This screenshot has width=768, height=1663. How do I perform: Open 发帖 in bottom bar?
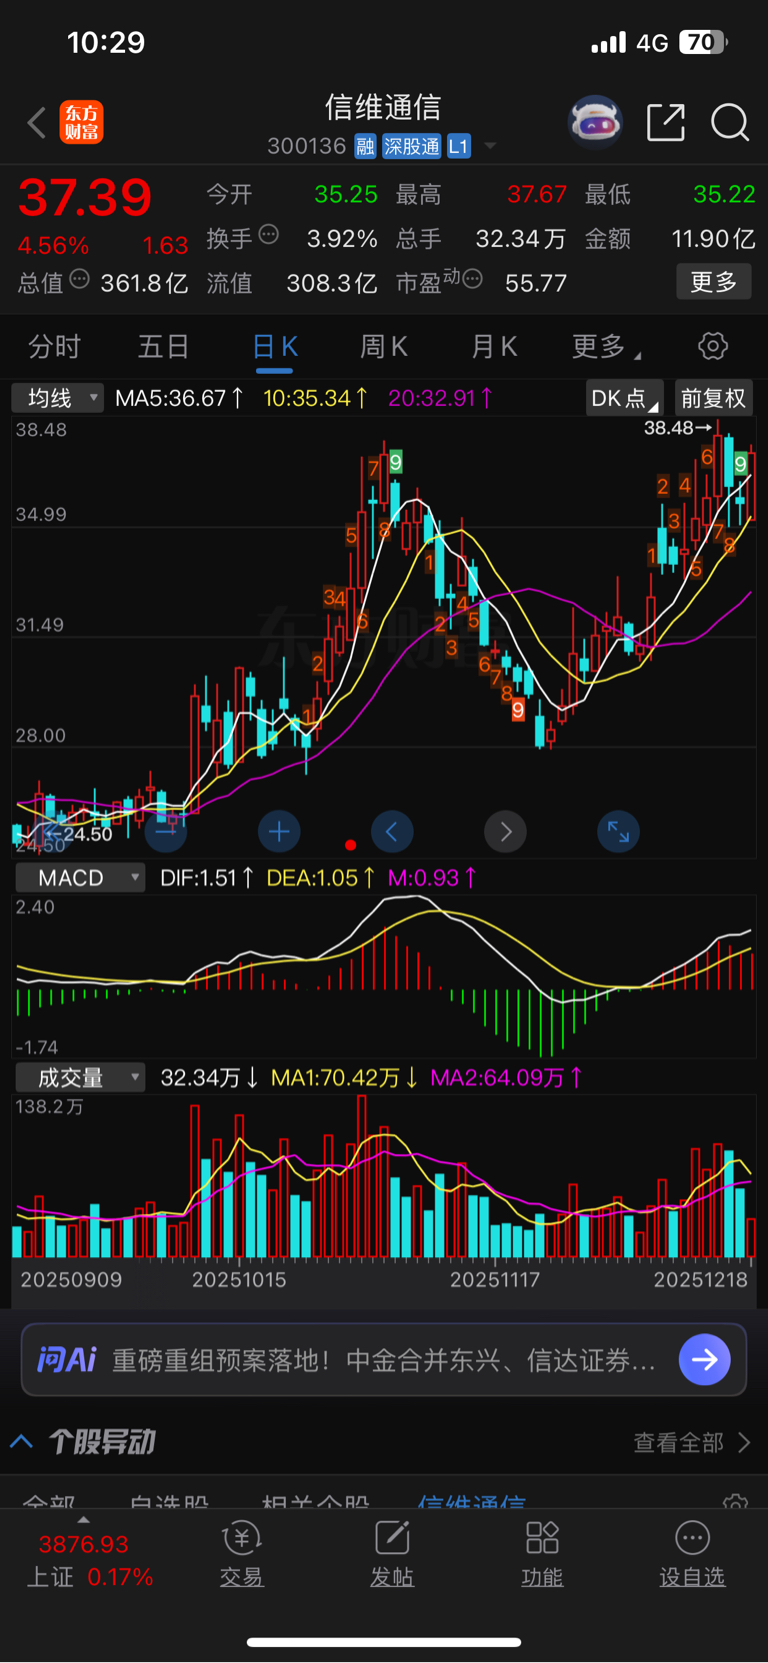(392, 1554)
